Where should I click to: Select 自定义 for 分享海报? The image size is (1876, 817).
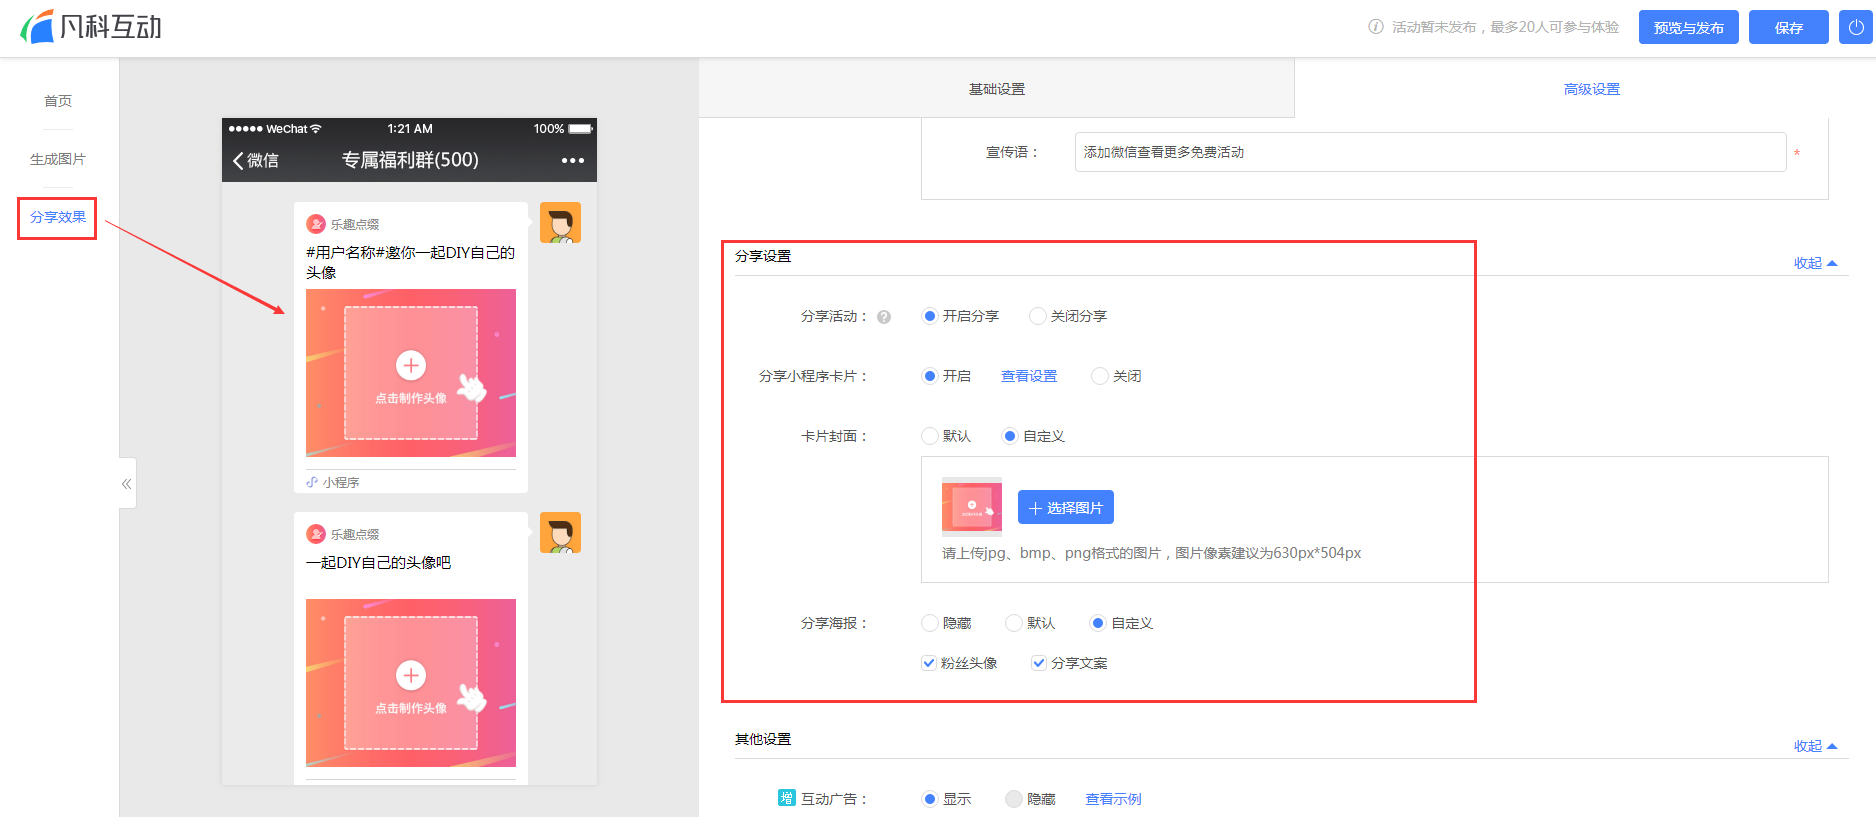(1098, 623)
